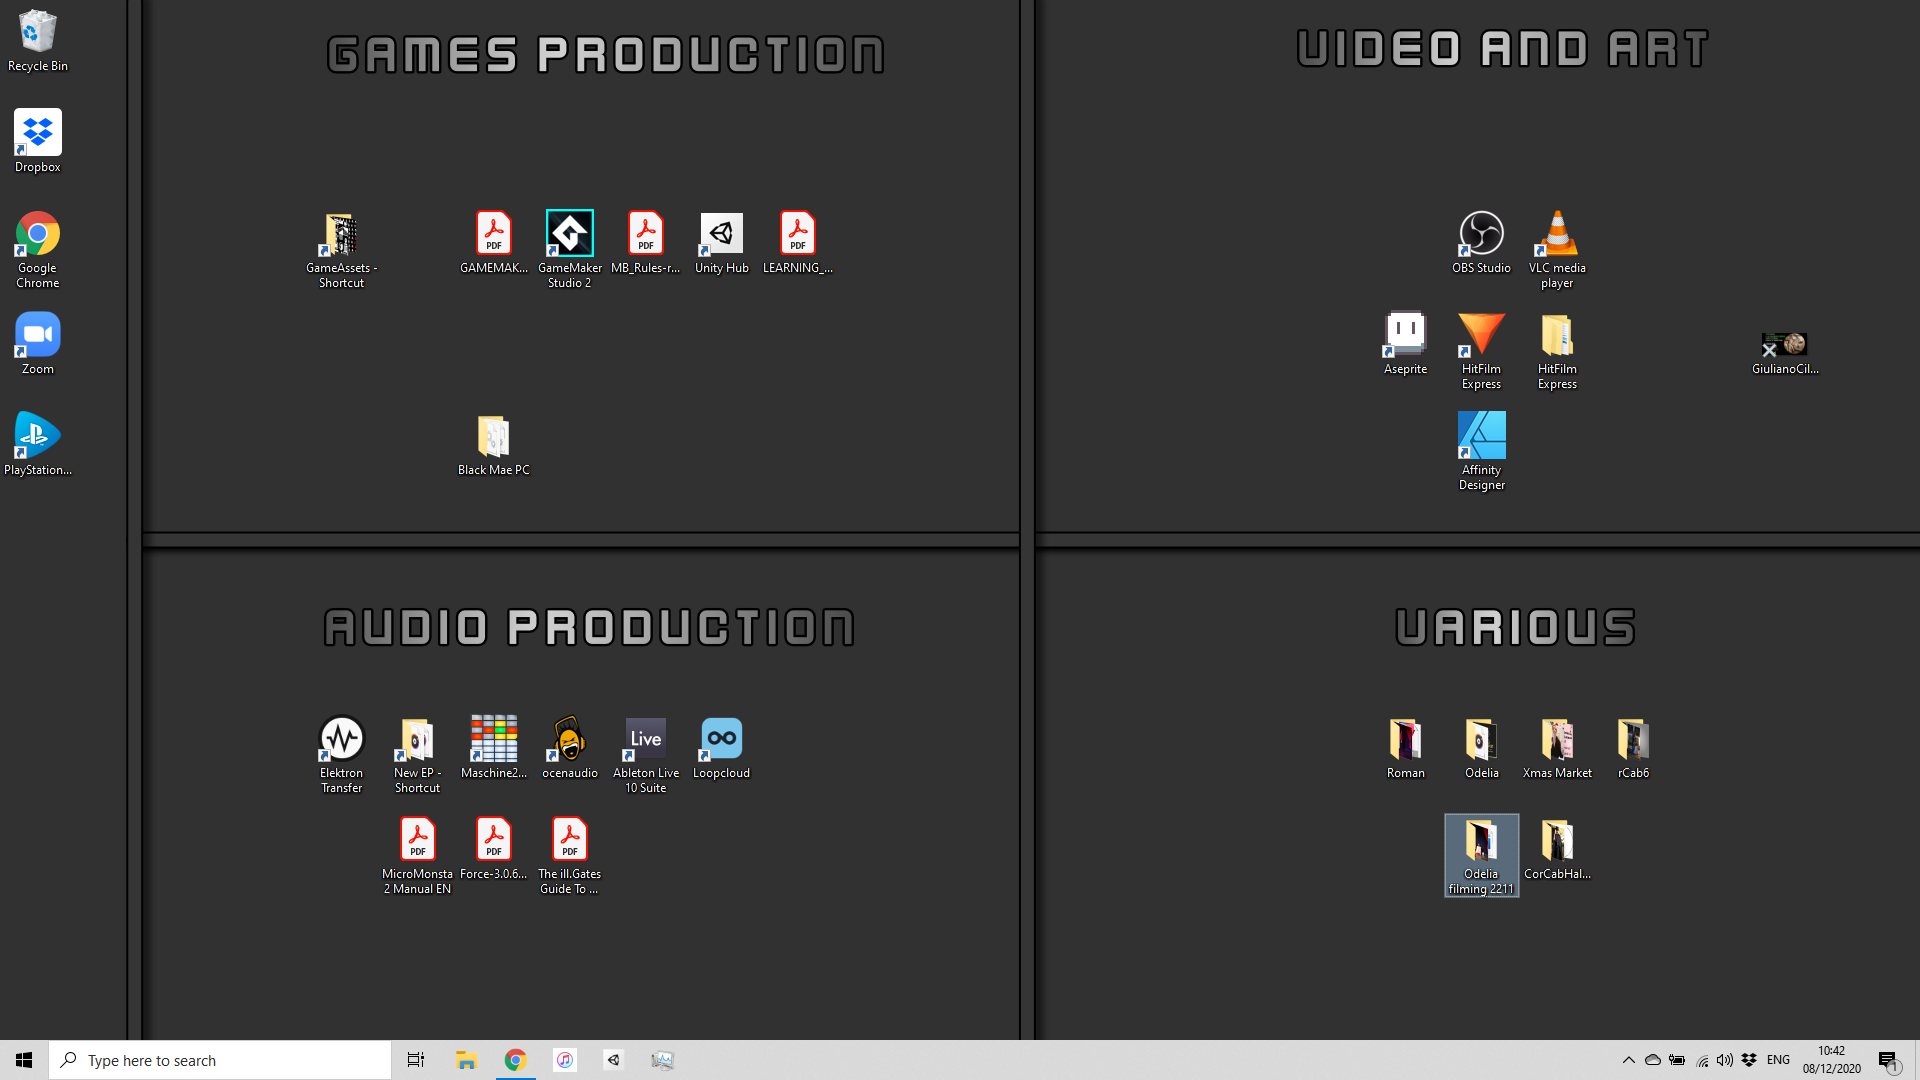
Task: Click the Aseprite shortcut icon
Action: click(x=1405, y=335)
